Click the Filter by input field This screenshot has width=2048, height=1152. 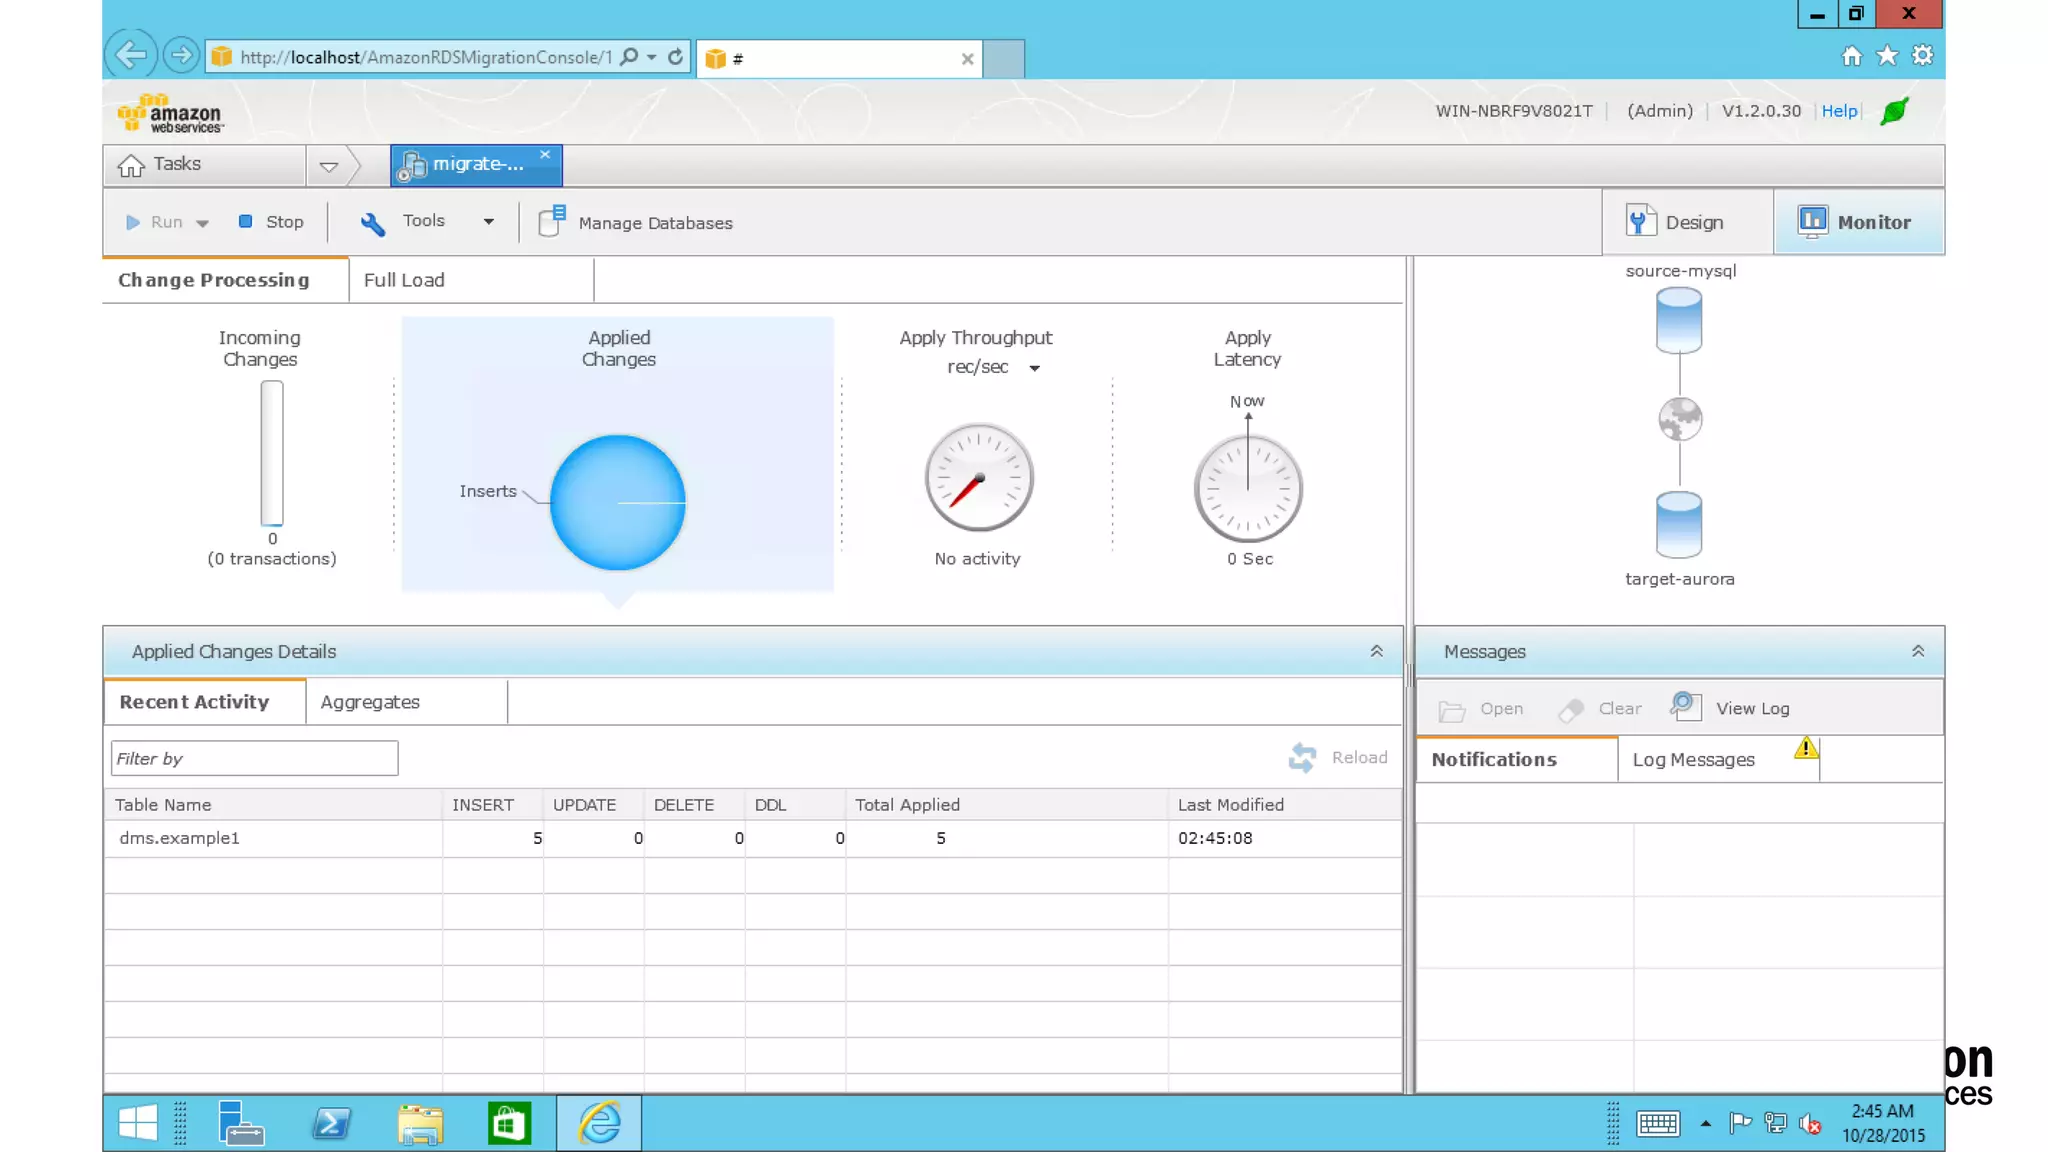click(254, 758)
